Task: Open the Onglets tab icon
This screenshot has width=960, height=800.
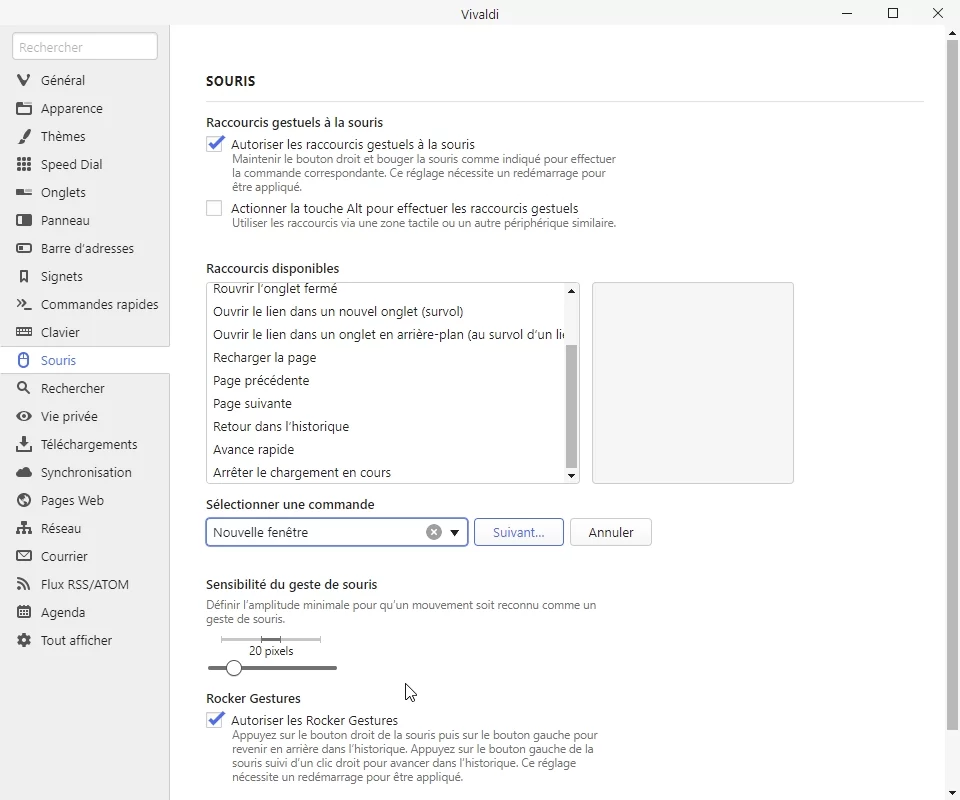Action: pyautogui.click(x=23, y=192)
